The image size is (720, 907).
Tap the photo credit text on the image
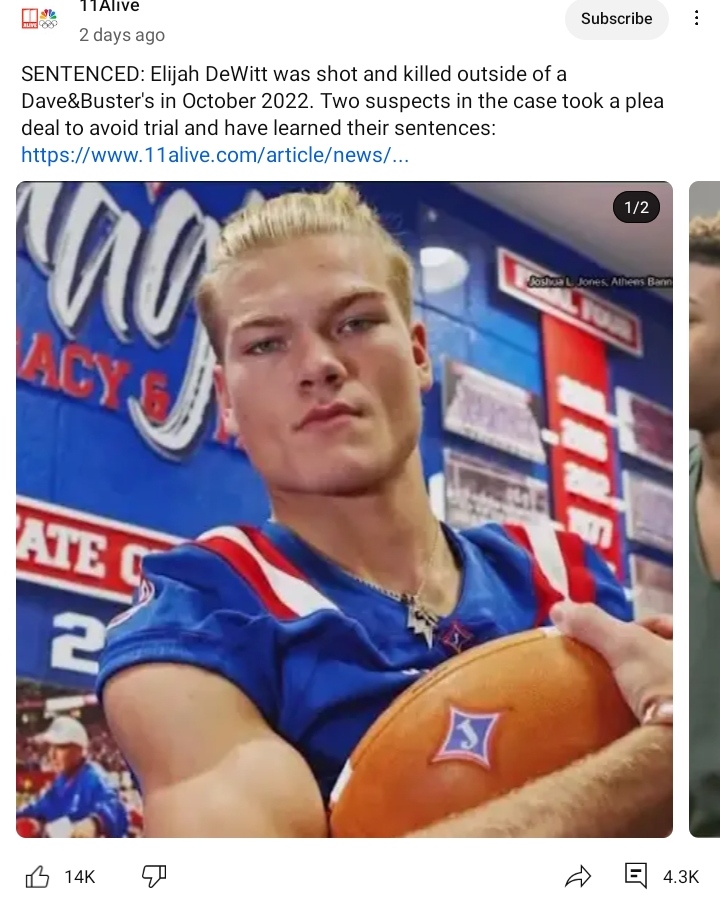601,283
